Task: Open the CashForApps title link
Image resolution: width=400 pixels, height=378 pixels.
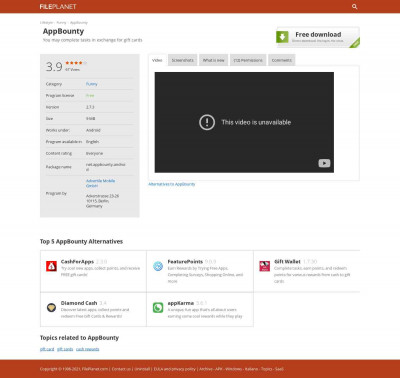Action: click(x=77, y=262)
